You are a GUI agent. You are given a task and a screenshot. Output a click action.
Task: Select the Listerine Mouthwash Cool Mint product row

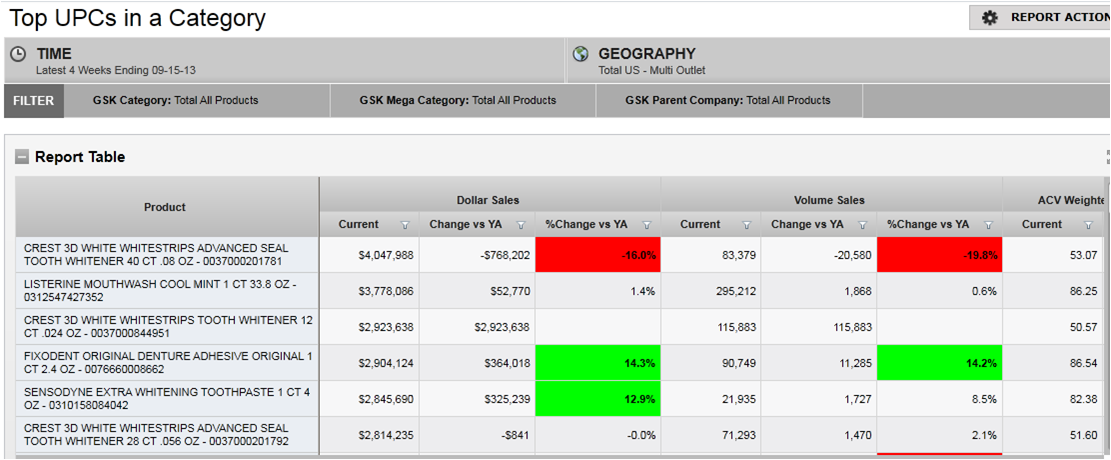coord(165,291)
